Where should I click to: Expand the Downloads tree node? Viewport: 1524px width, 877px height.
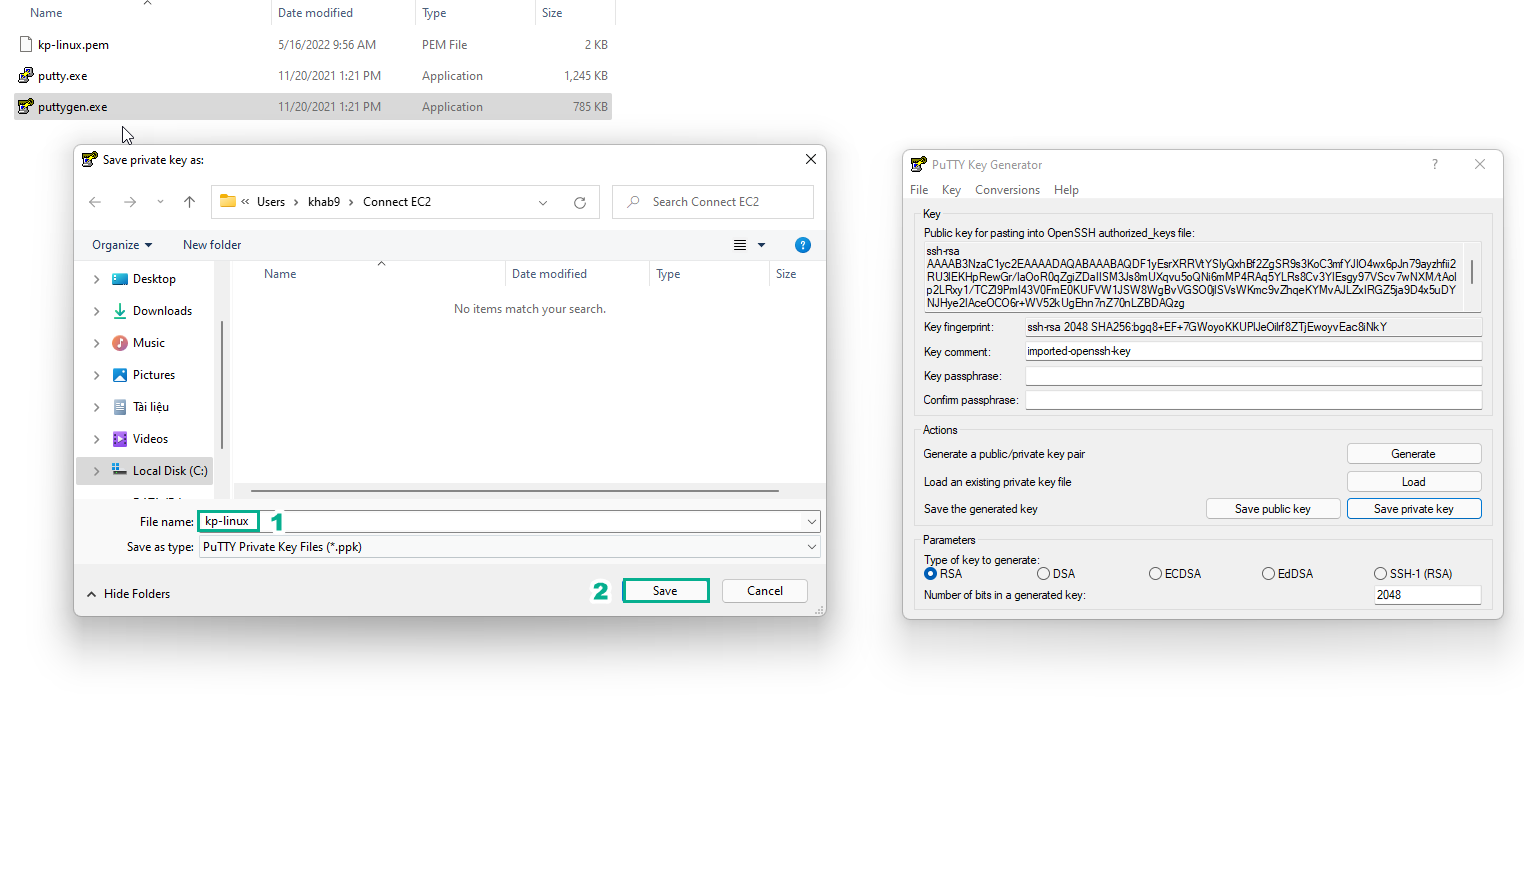coord(96,311)
